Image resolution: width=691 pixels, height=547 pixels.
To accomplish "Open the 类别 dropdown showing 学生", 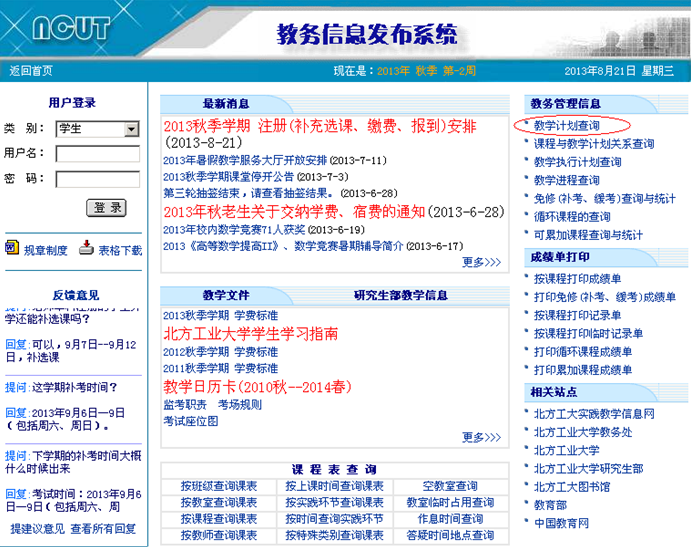I will point(97,128).
